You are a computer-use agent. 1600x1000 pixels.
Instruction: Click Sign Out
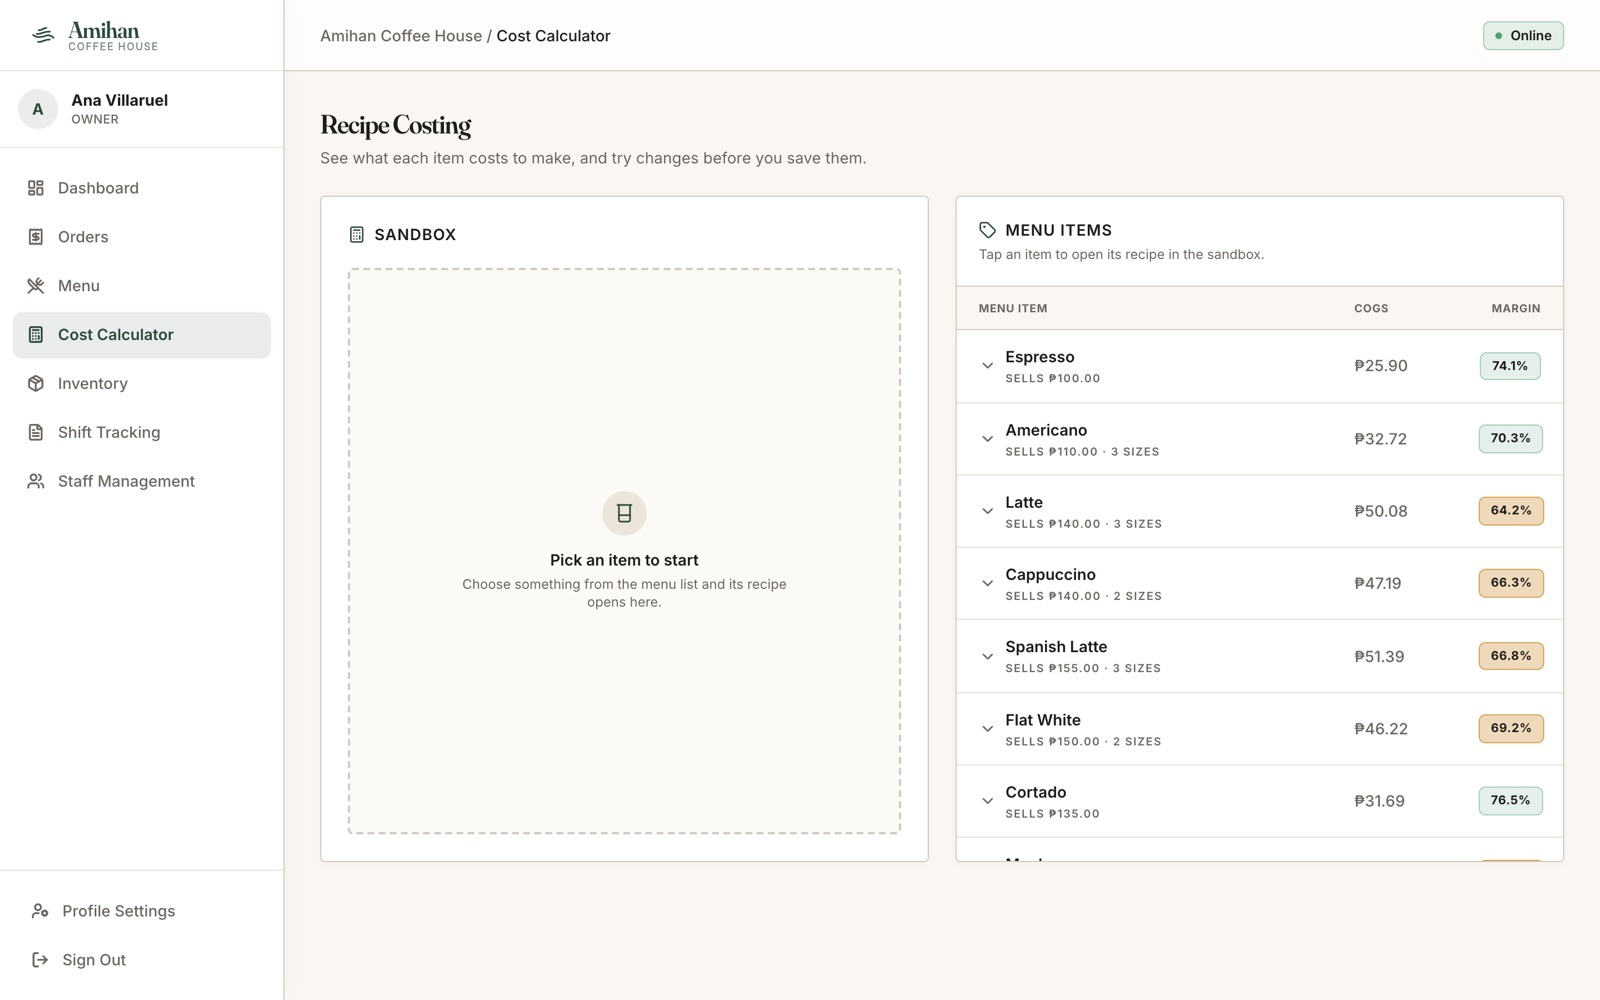point(142,960)
